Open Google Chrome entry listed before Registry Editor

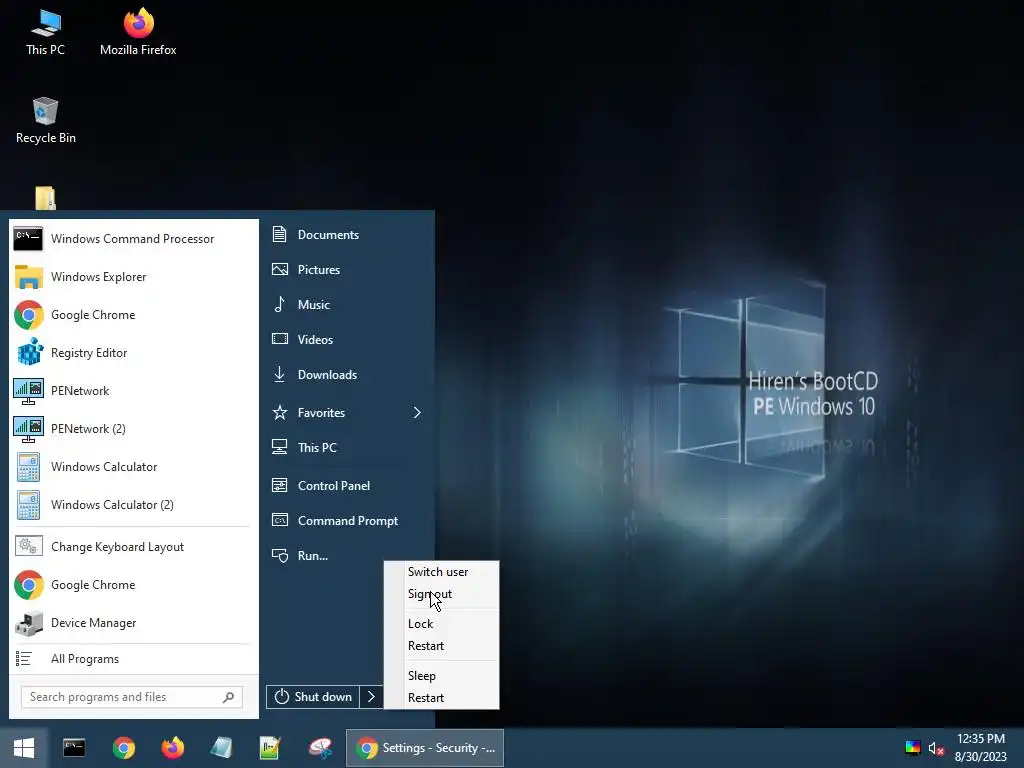[133, 315]
